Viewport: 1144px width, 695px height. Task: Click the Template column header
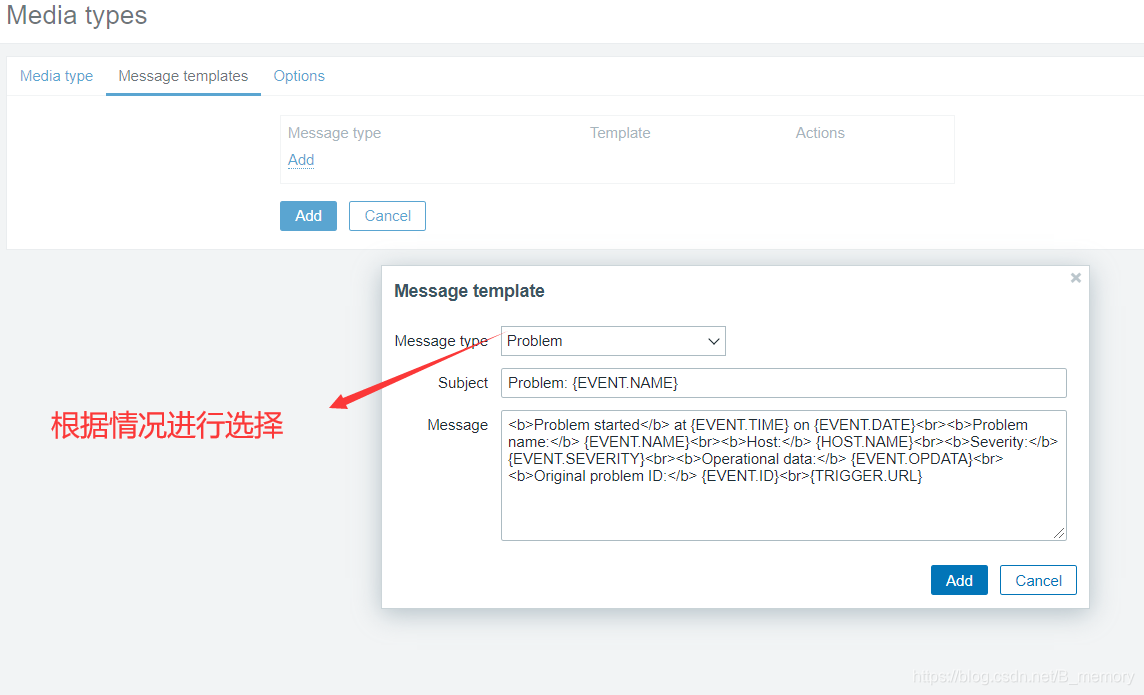coord(620,133)
